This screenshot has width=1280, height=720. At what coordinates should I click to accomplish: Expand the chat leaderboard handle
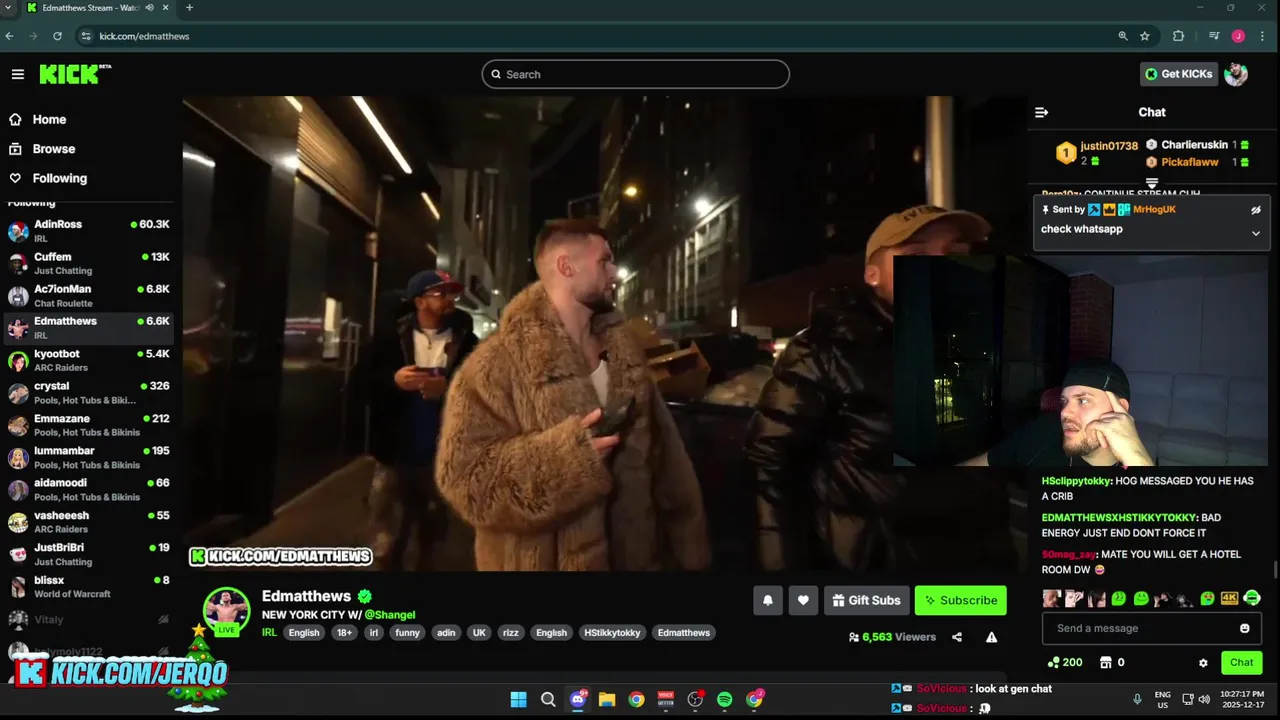[1152, 183]
